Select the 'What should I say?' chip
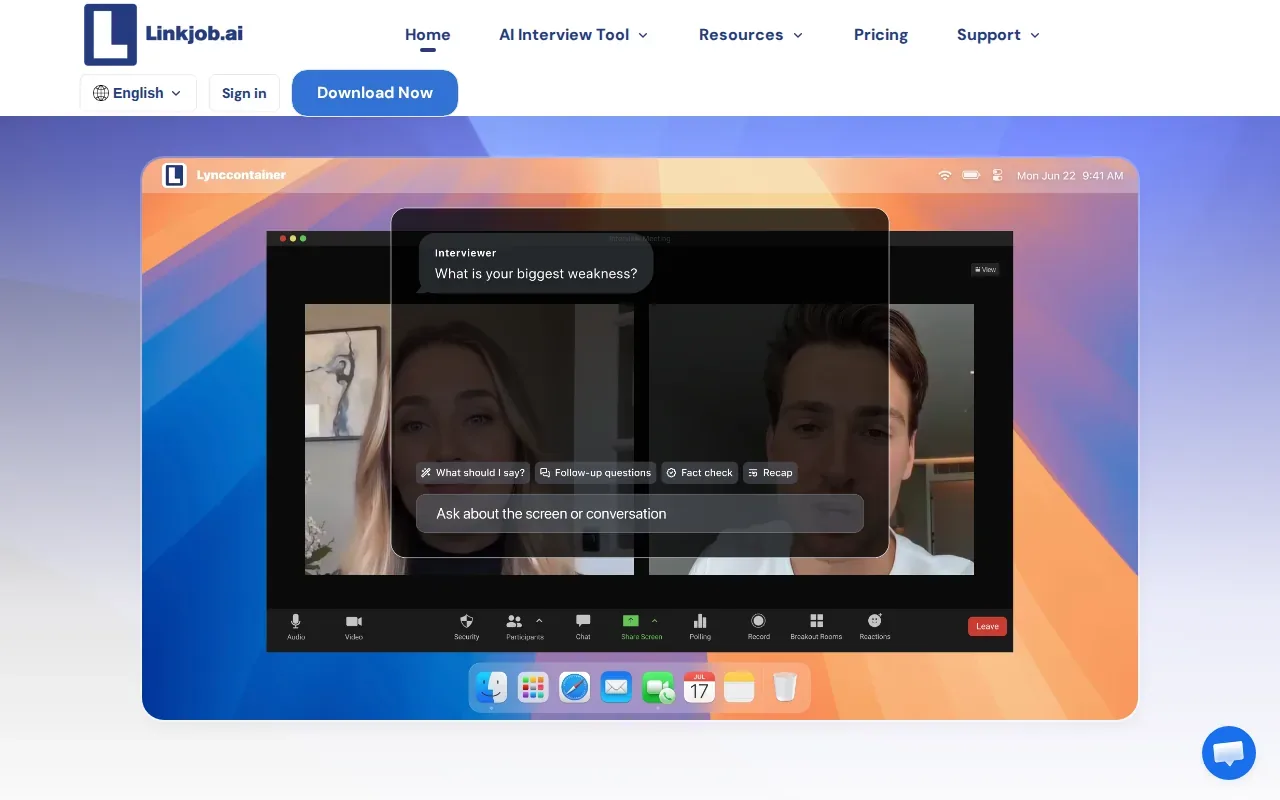 coord(473,473)
